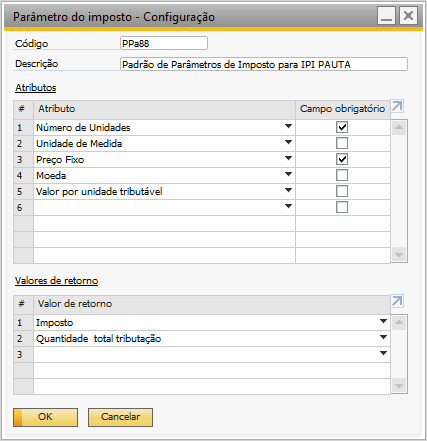427x441 pixels.
Task: Uncheck mandatory field for Preço Fixo
Action: tap(342, 159)
